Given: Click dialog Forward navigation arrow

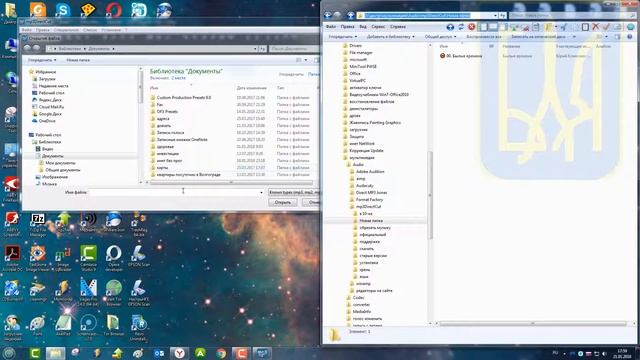Looking at the screenshot, I should [x=36, y=48].
